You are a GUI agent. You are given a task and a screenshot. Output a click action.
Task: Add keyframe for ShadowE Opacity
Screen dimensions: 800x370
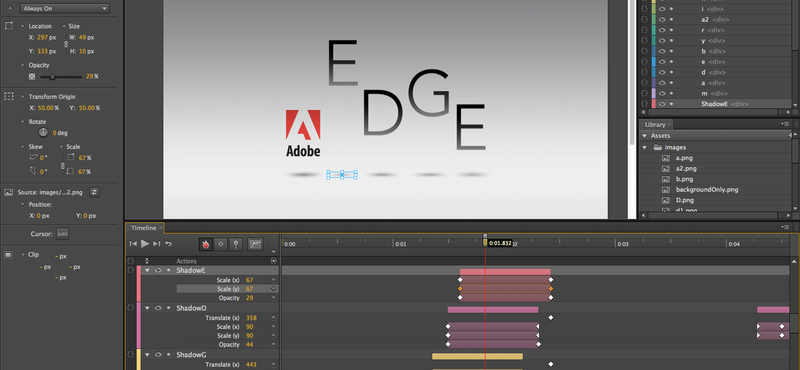click(x=273, y=298)
